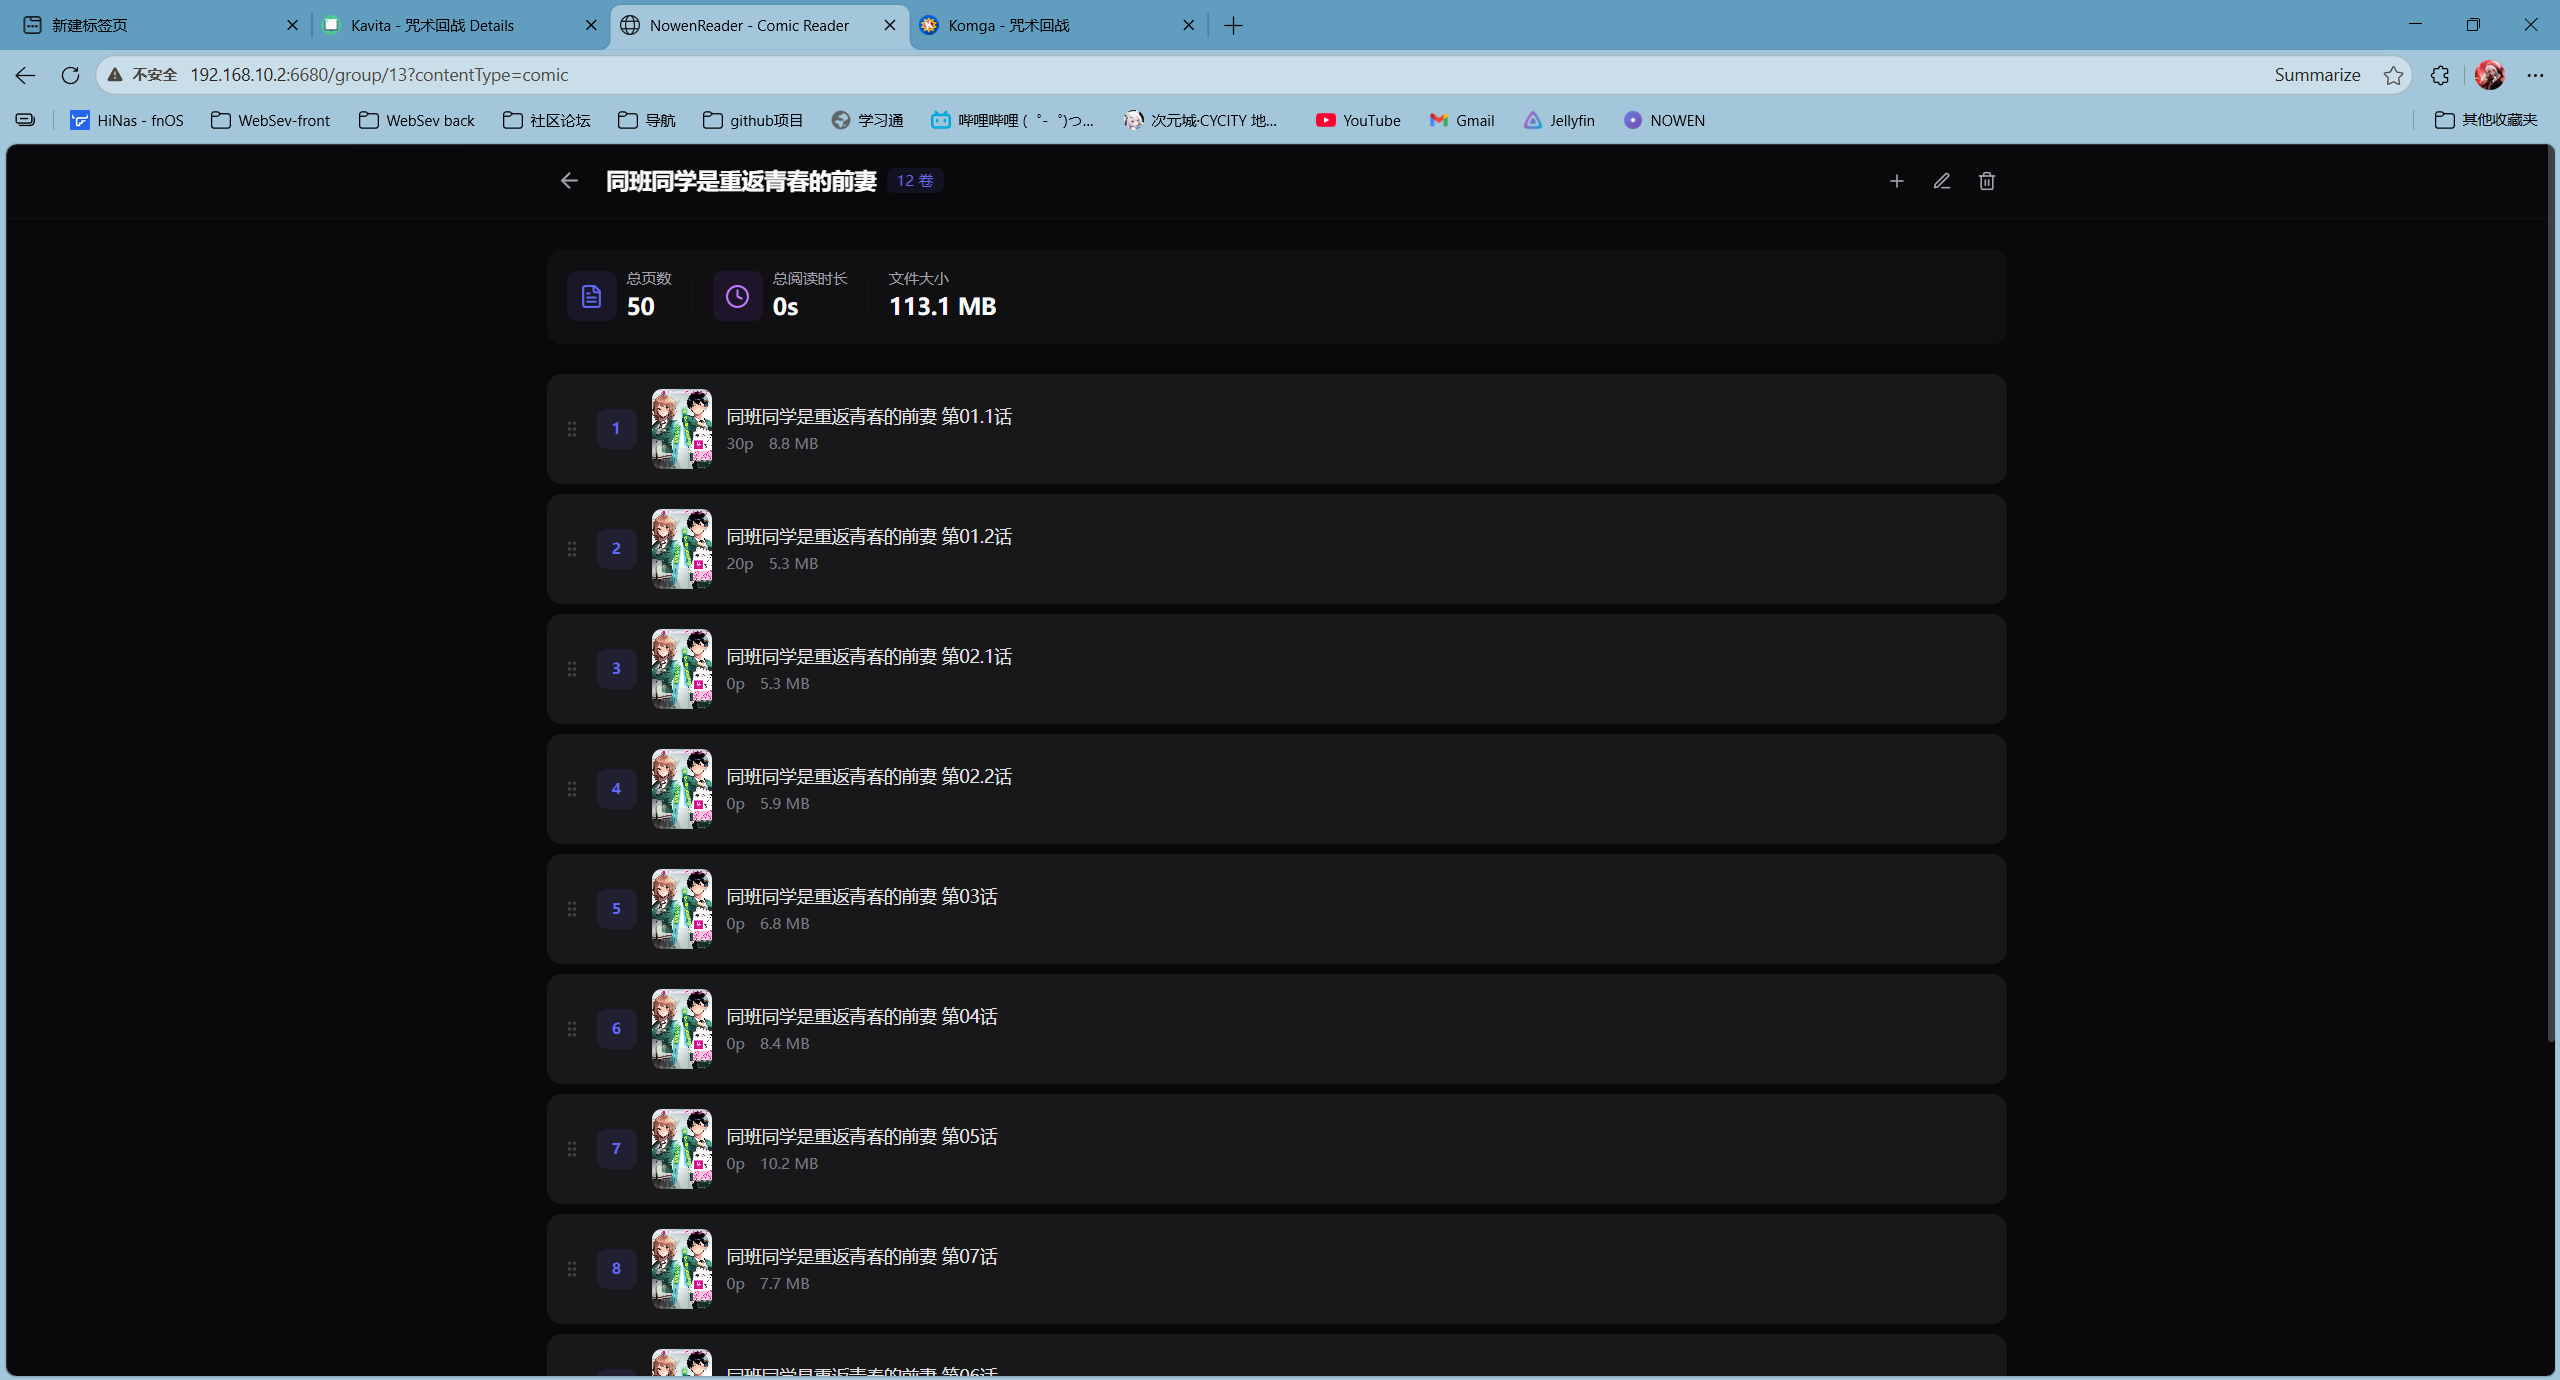Reload the page with the refresh icon
The width and height of the screenshot is (2560, 1380).
coord(70,75)
